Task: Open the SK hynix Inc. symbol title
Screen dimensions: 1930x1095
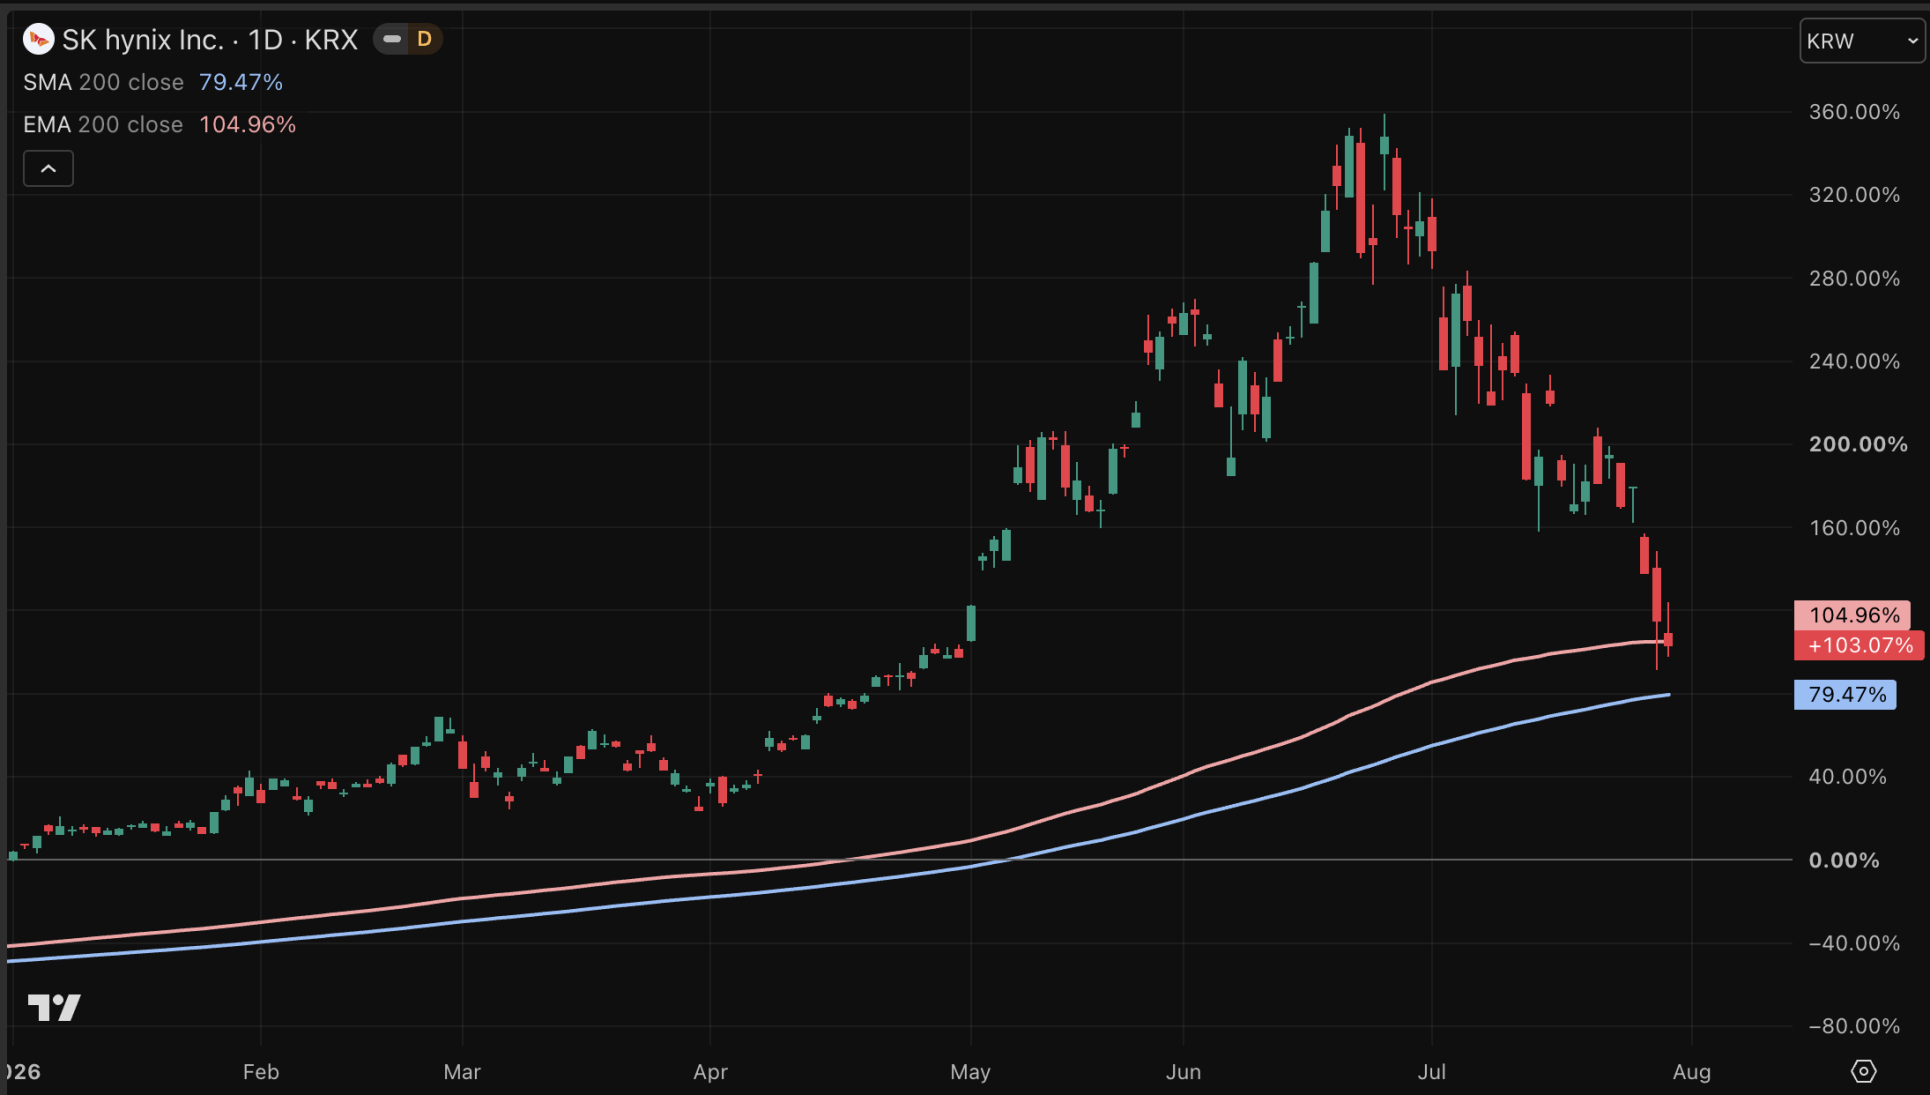Action: (x=210, y=39)
